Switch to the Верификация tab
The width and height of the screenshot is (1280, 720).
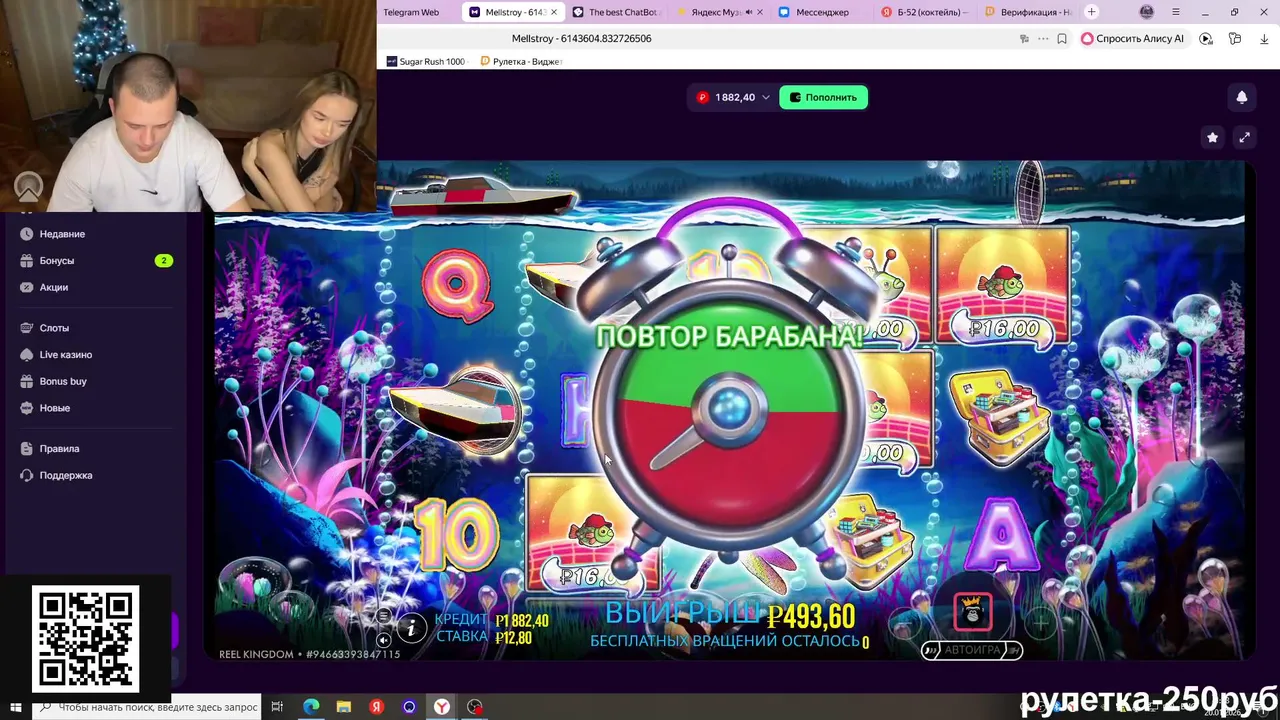[x=1028, y=12]
